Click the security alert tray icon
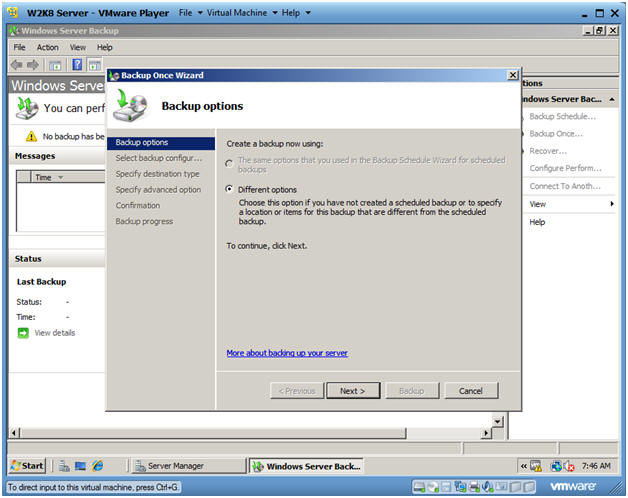The image size is (628, 498). click(x=535, y=466)
